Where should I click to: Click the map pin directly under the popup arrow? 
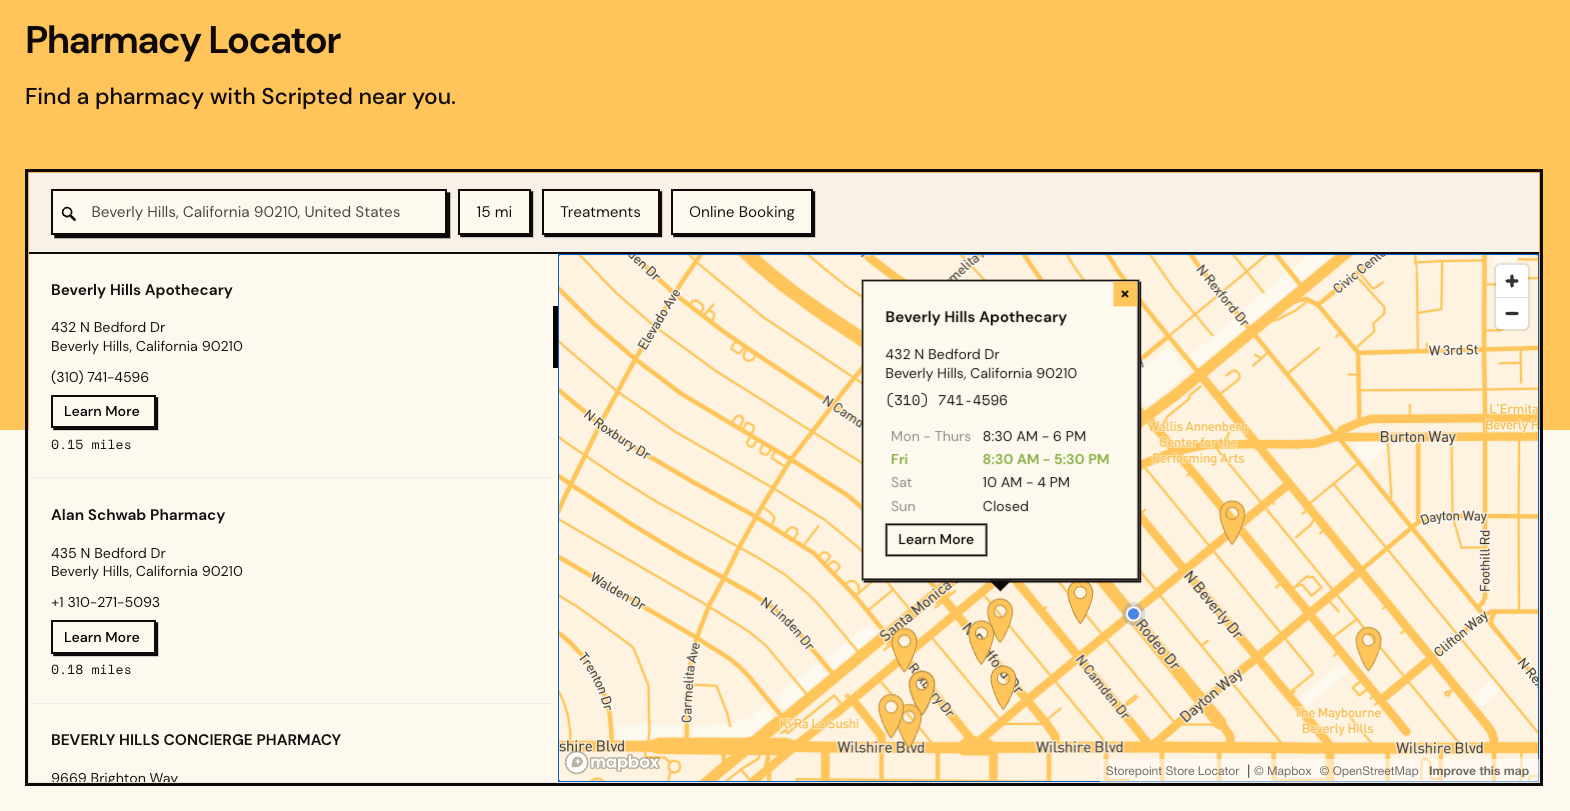(1000, 618)
